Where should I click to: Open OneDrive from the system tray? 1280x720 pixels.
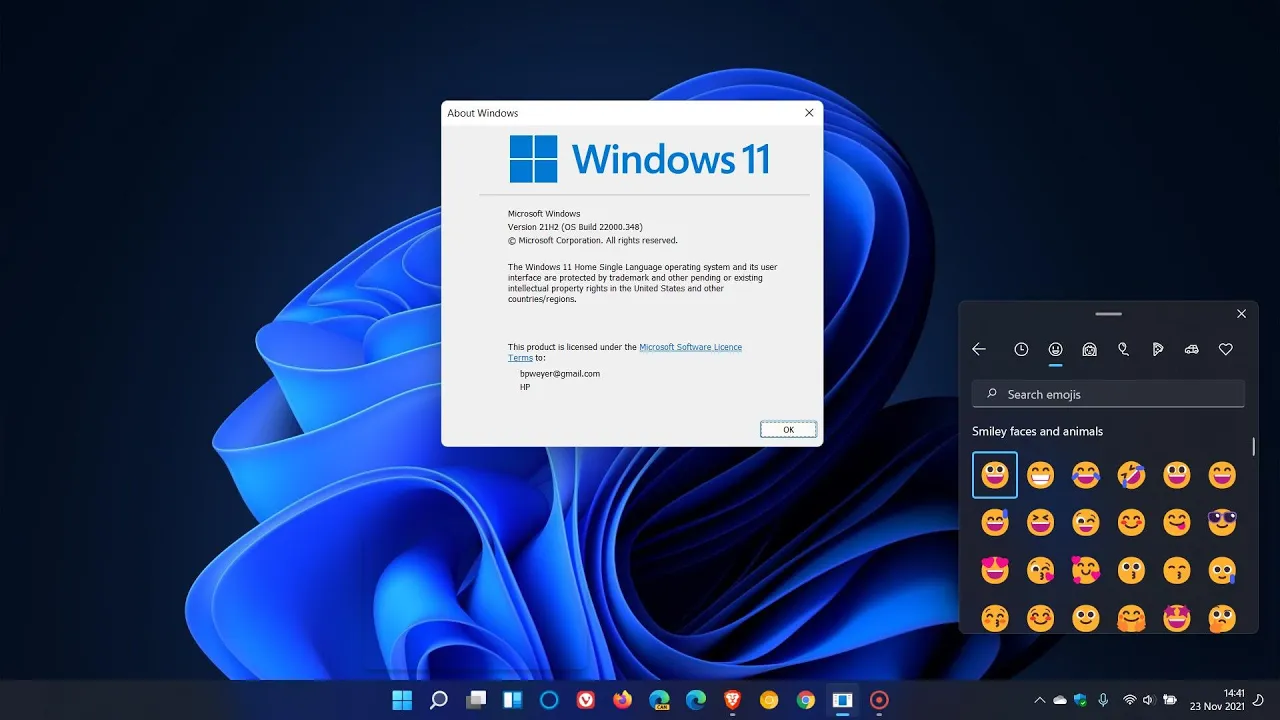coord(1060,700)
